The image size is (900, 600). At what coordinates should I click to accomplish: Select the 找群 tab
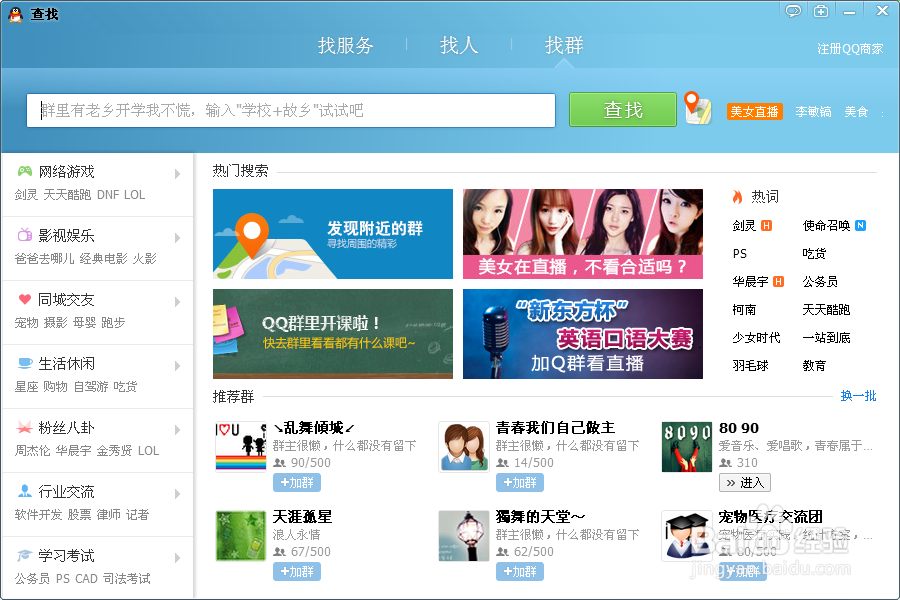click(564, 45)
